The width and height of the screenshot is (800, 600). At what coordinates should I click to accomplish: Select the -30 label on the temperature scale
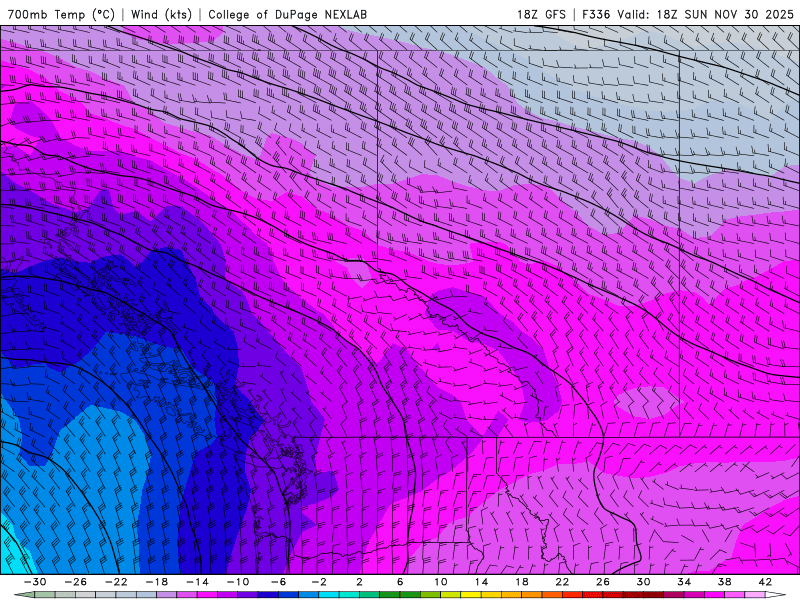click(35, 582)
